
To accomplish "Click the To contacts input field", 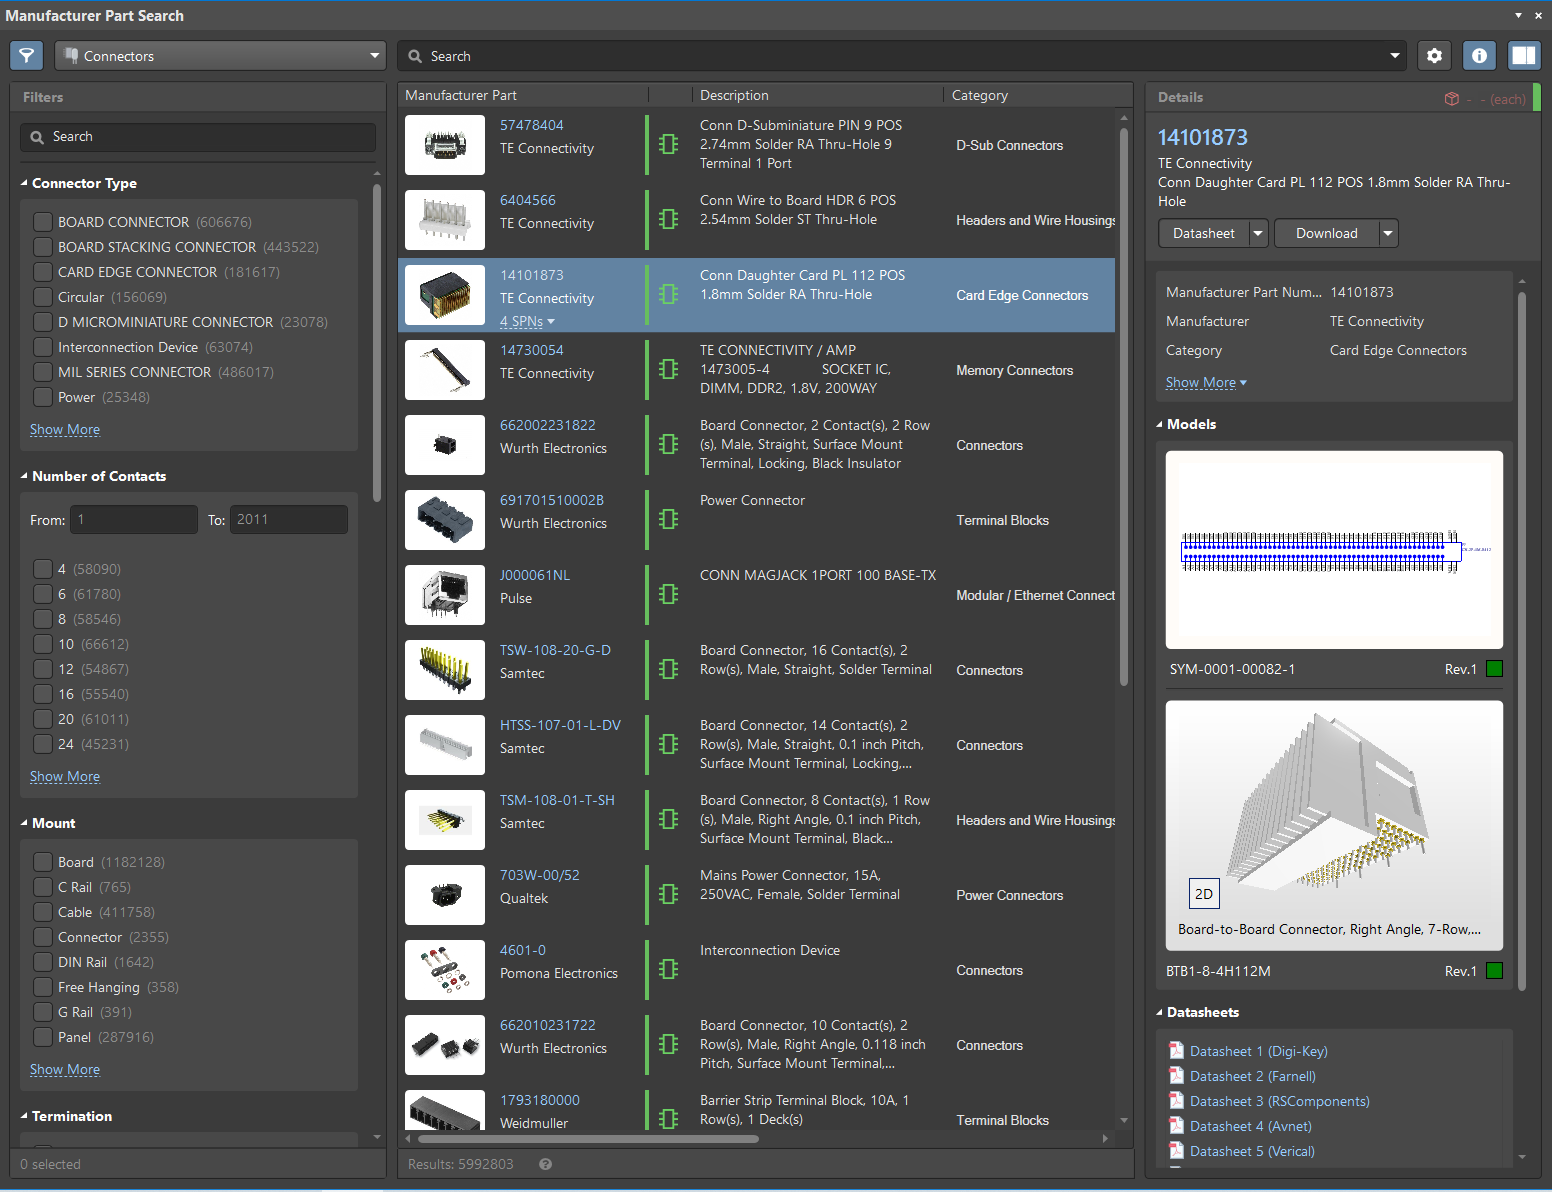I will pyautogui.click(x=289, y=519).
